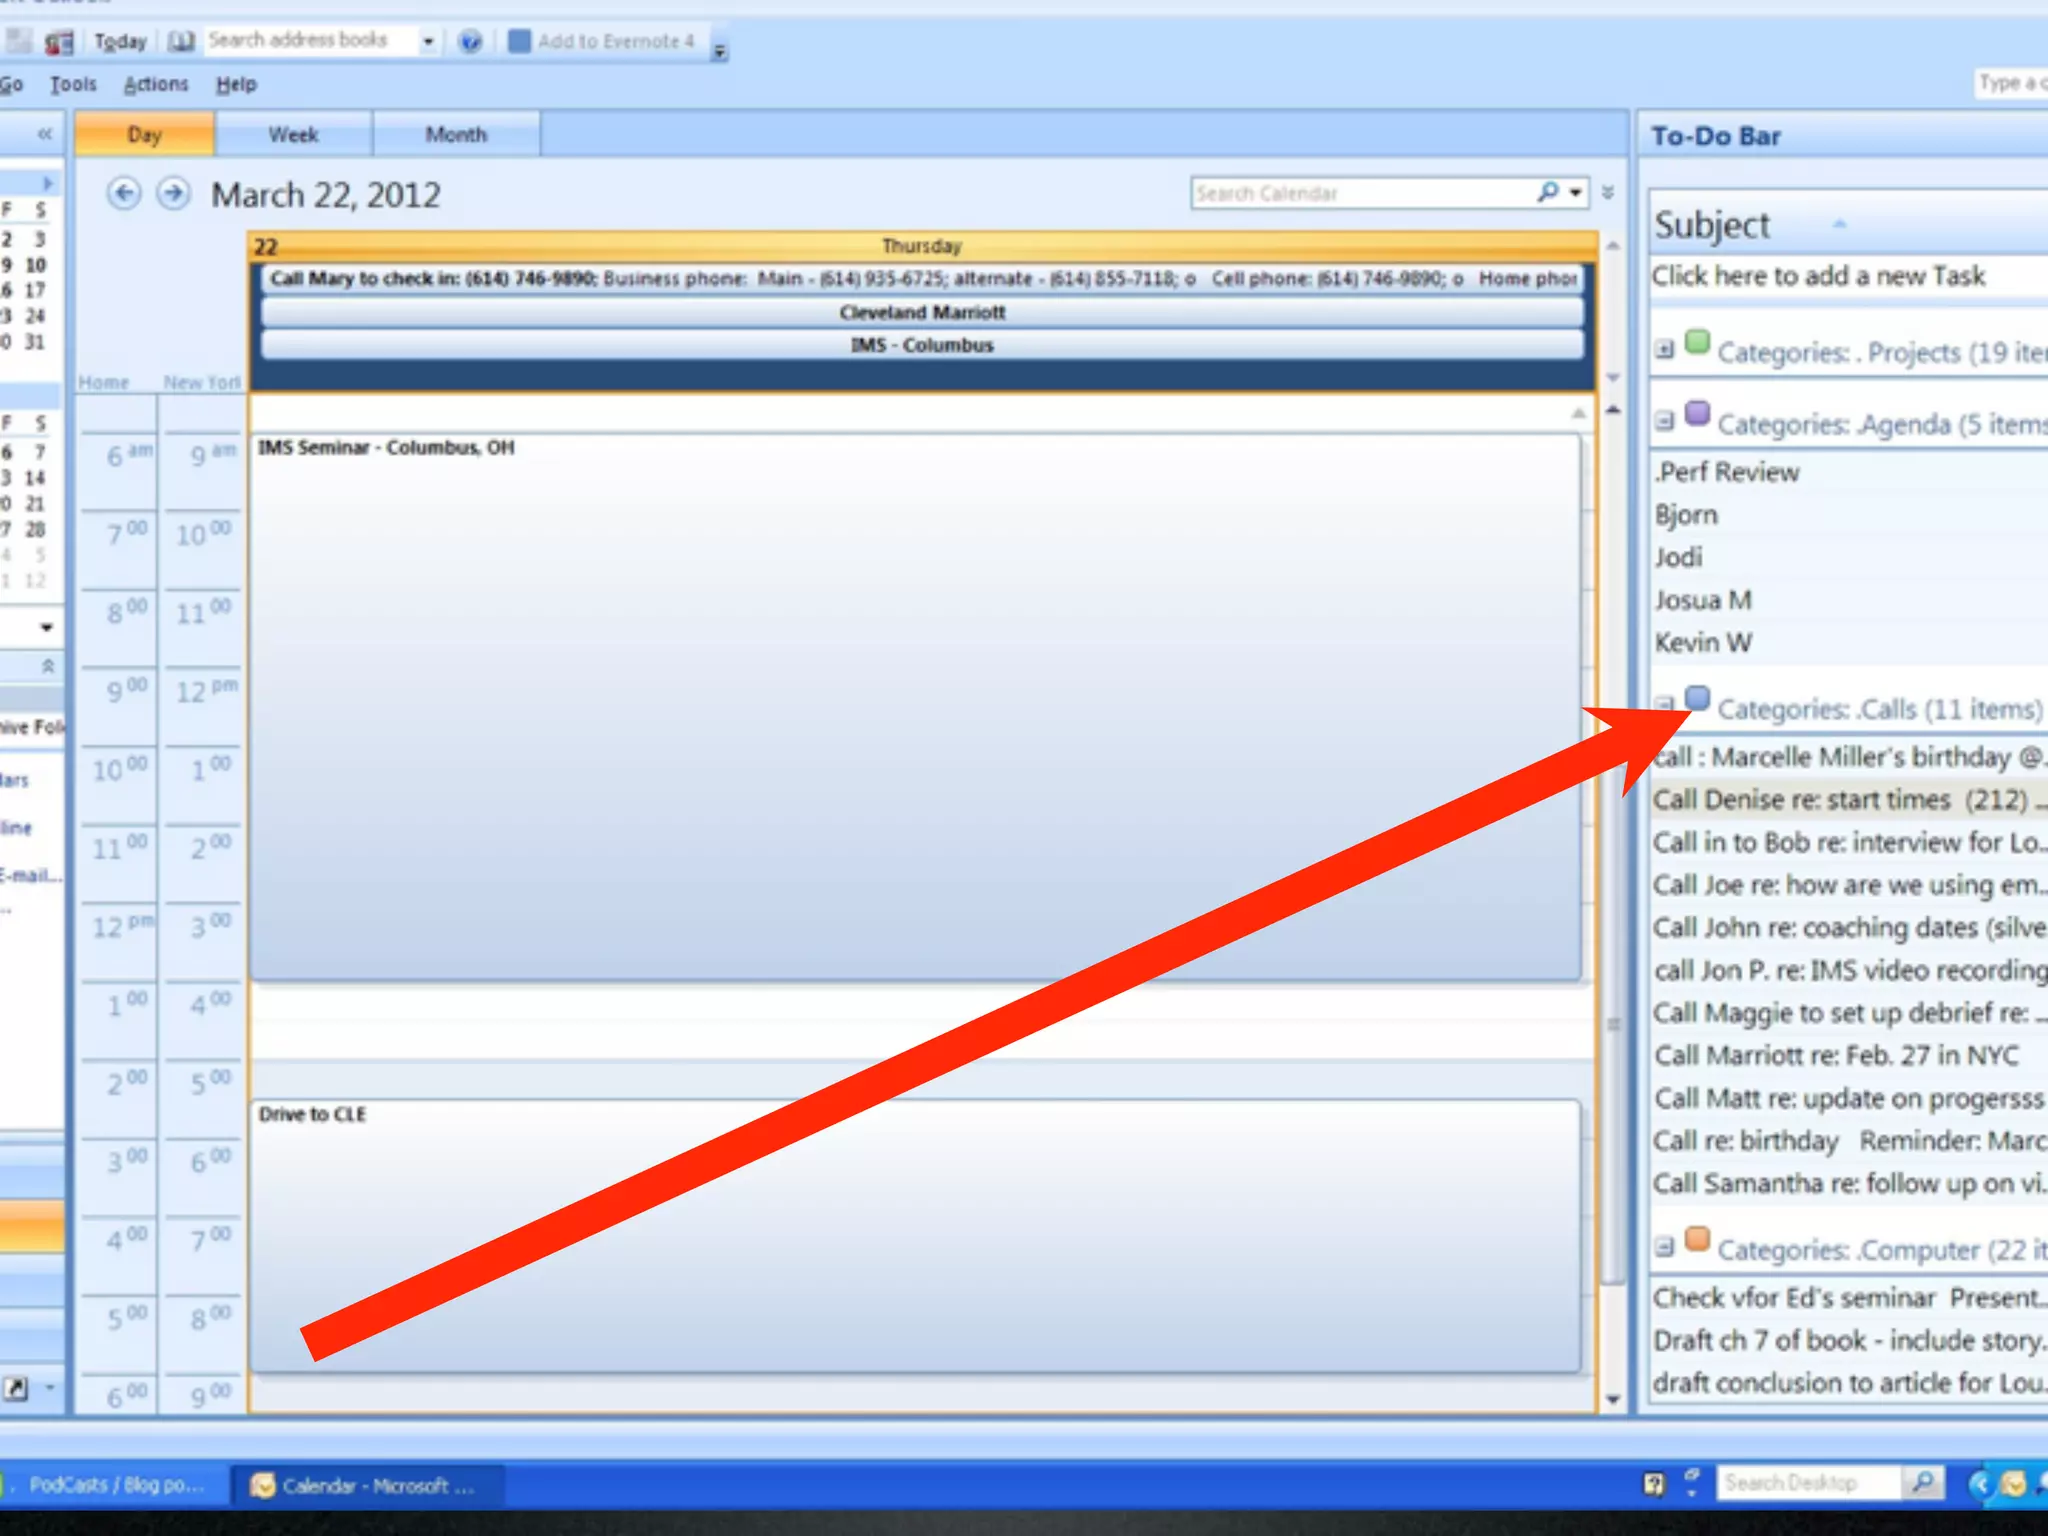The width and height of the screenshot is (2048, 1536).
Task: Open the IMS Seminar - Columbus appointment
Action: (x=386, y=448)
